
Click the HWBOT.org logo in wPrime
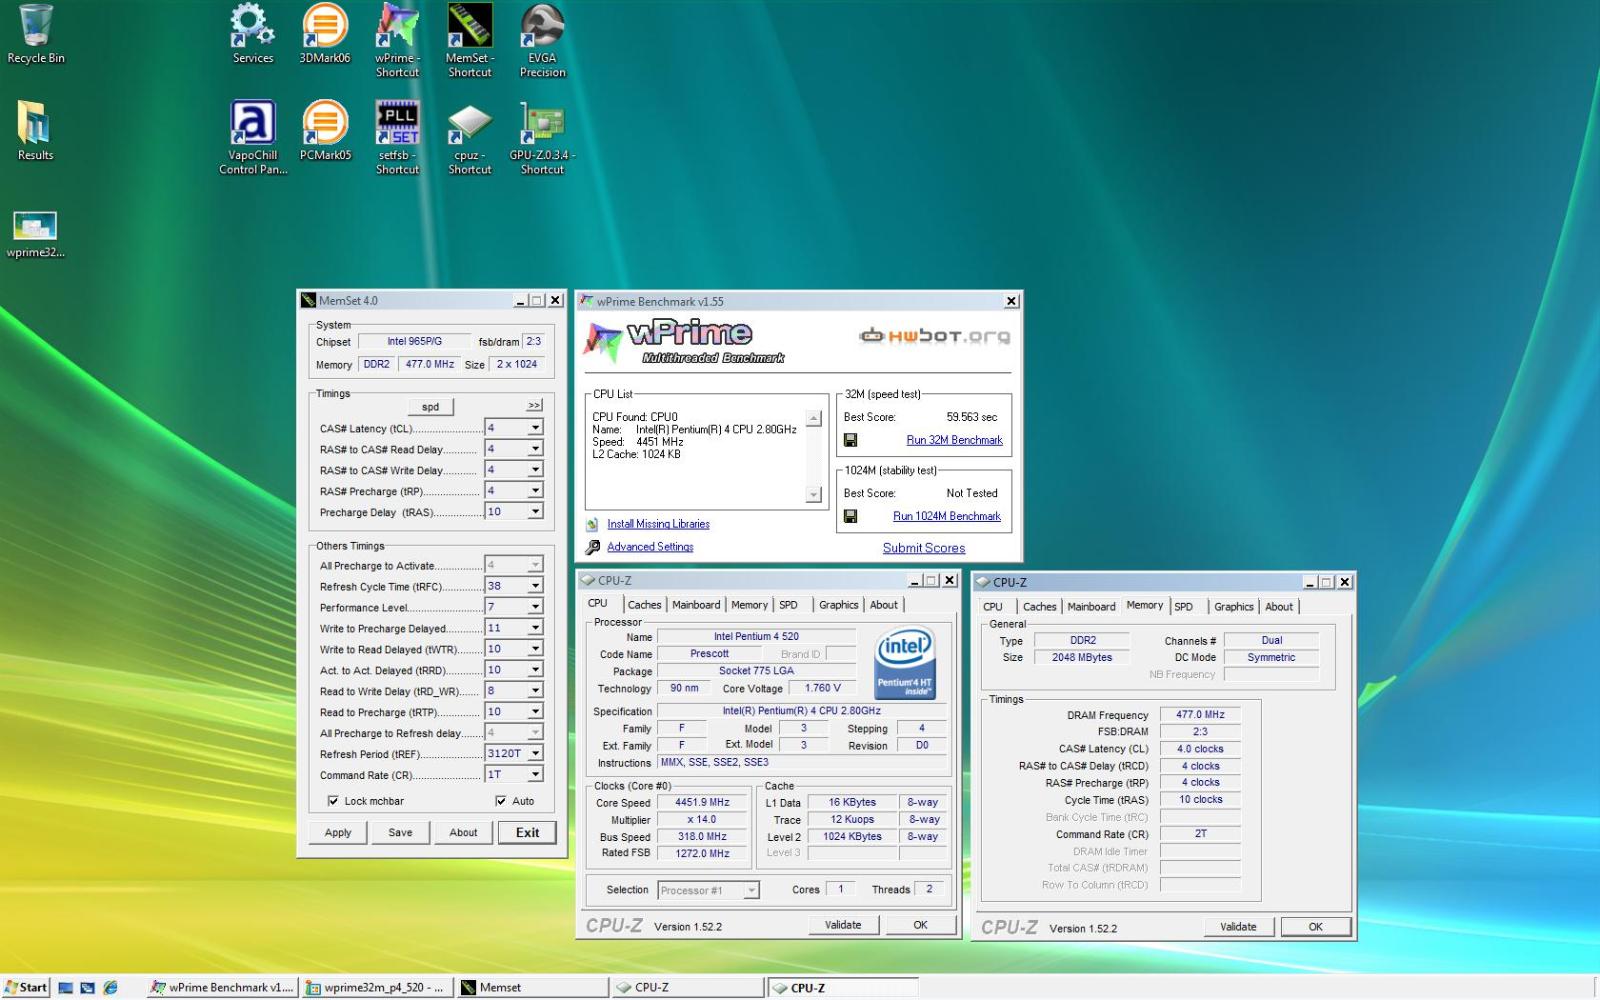(935, 336)
